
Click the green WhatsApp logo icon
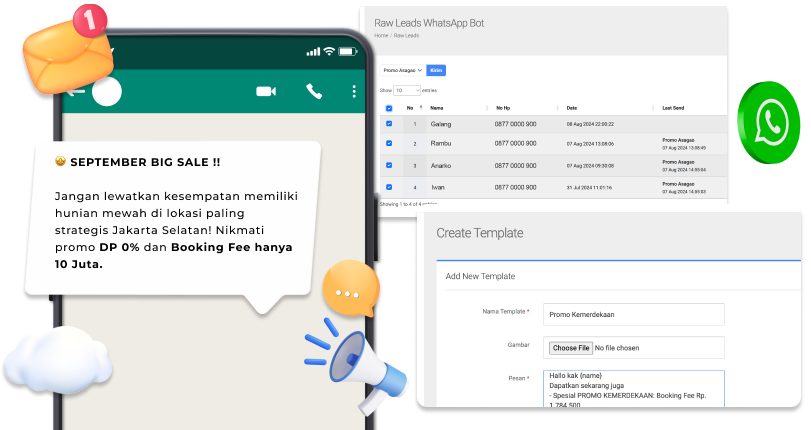pos(772,122)
